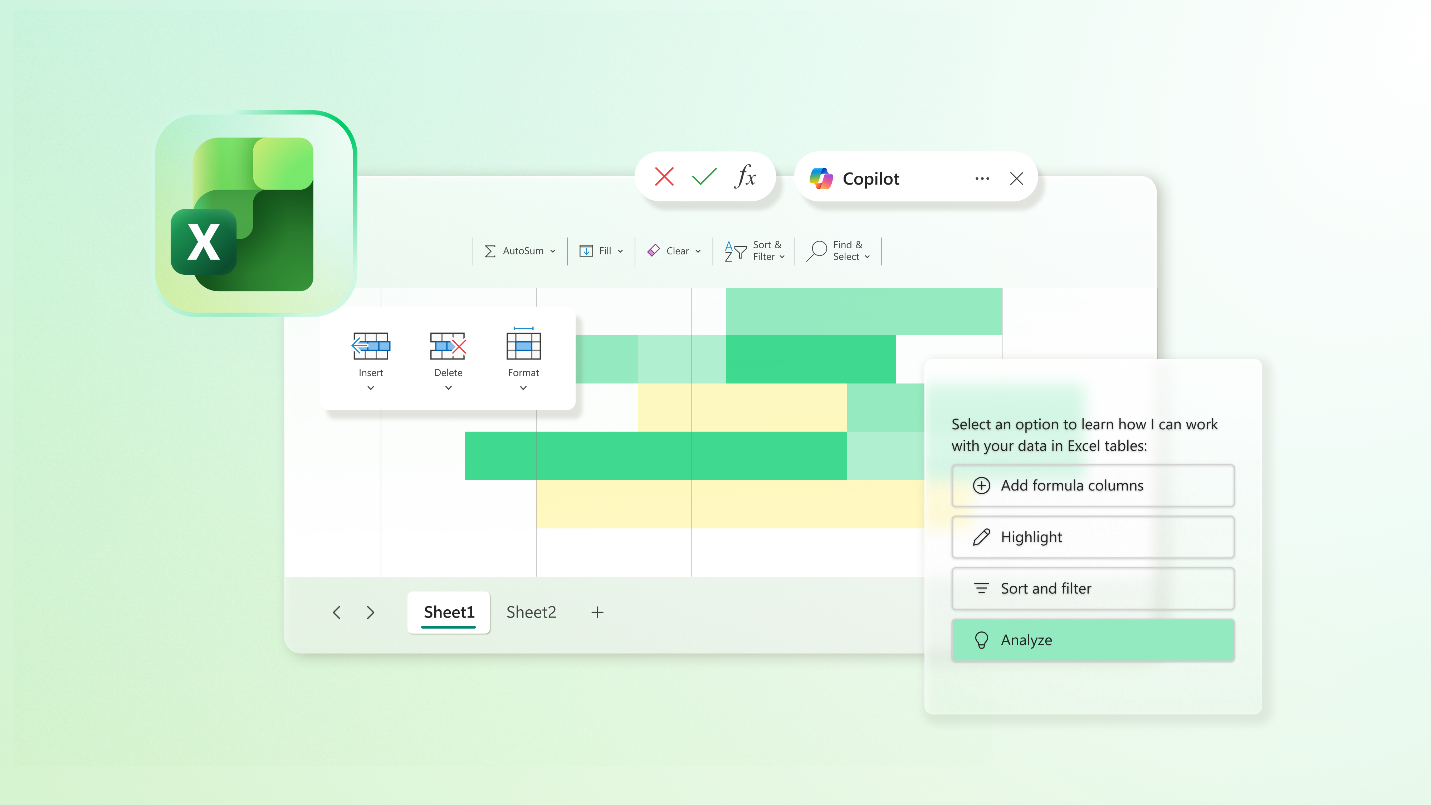The image size is (1431, 805).
Task: Expand the Format chevron
Action: (523, 388)
